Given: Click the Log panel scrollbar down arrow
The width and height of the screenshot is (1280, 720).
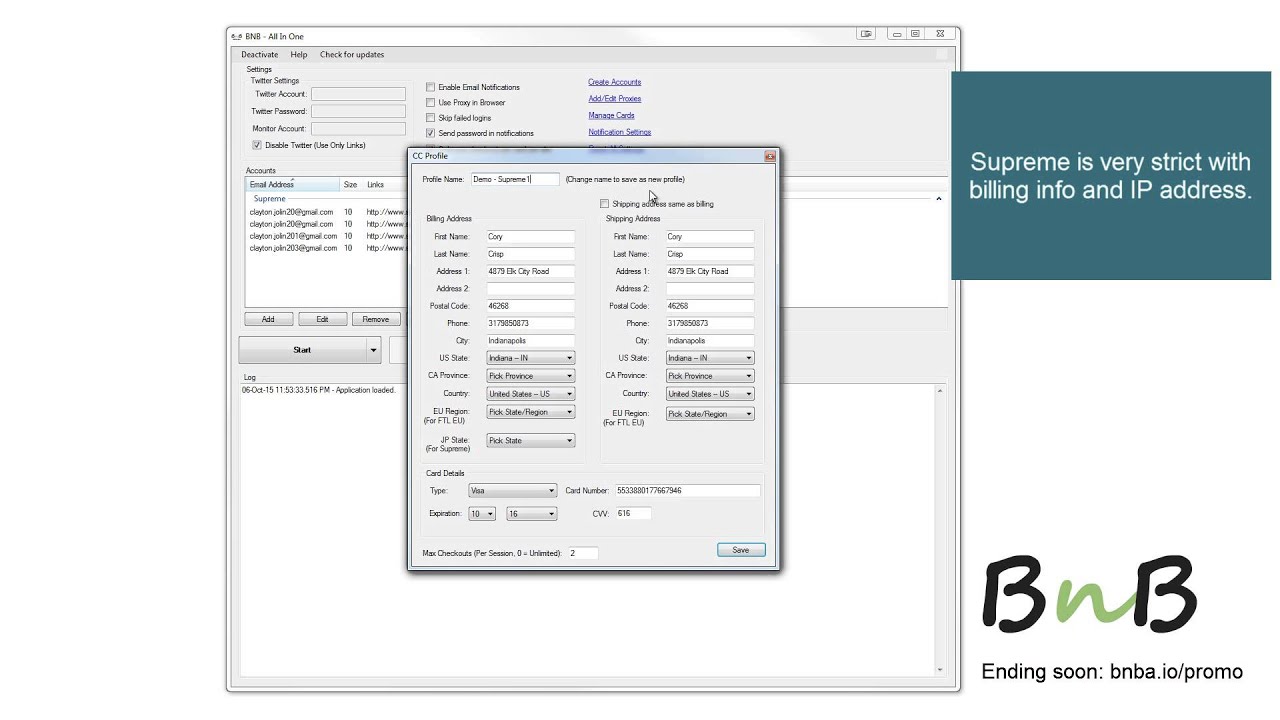Looking at the screenshot, I should 940,669.
